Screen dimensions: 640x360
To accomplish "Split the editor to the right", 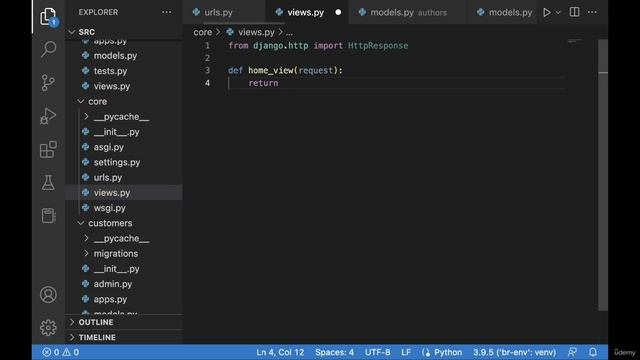I will 574,12.
